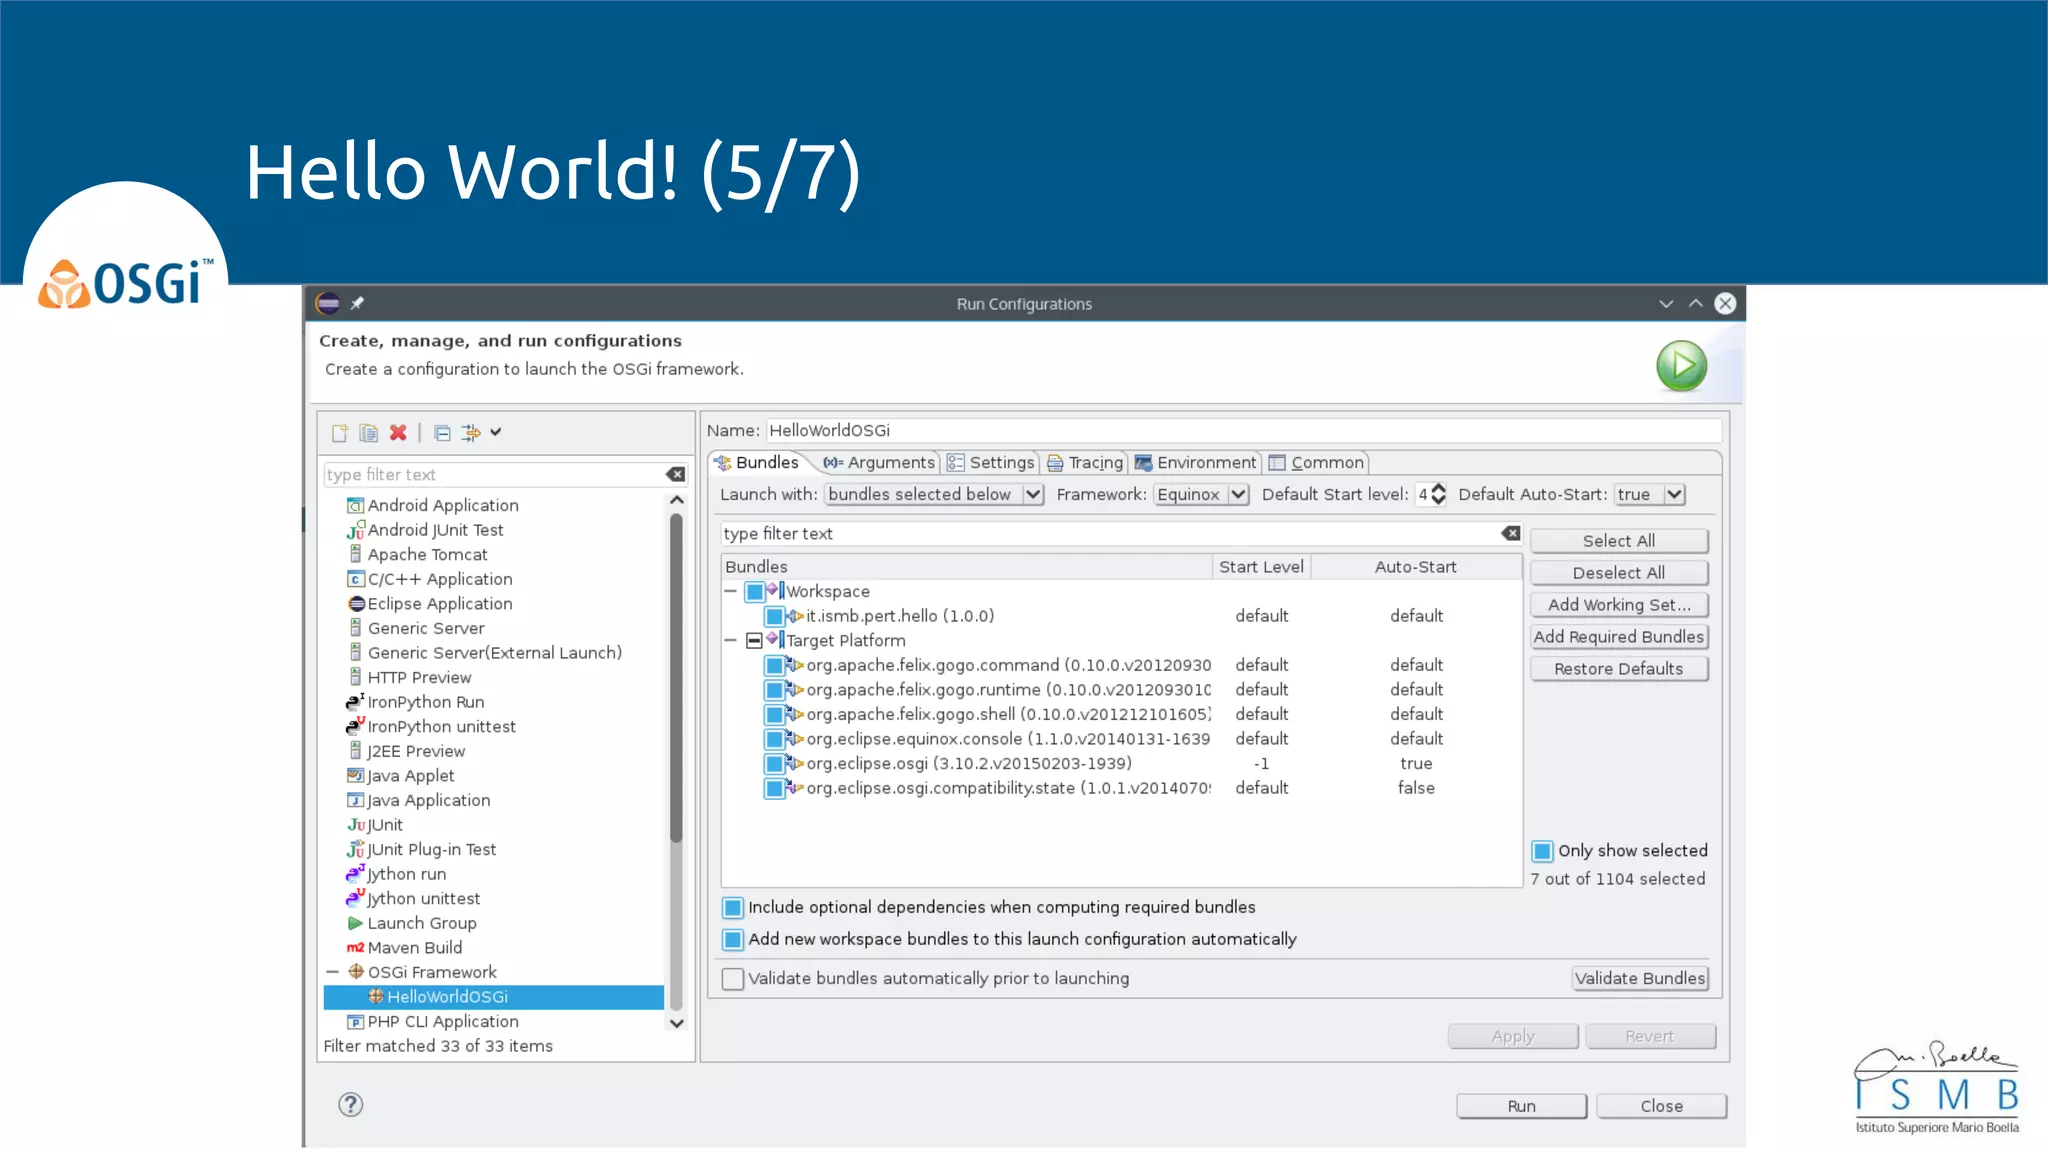Click the help question mark icon
2048x1152 pixels.
[350, 1104]
